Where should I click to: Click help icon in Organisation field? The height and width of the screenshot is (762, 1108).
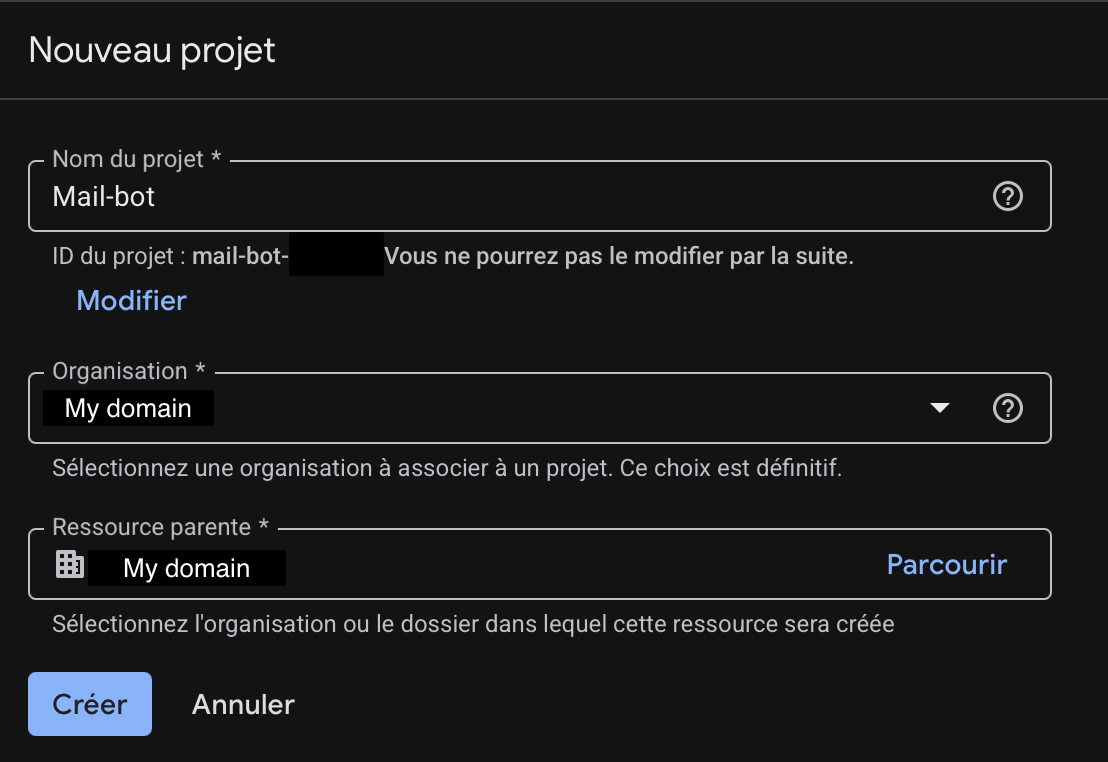click(1007, 408)
